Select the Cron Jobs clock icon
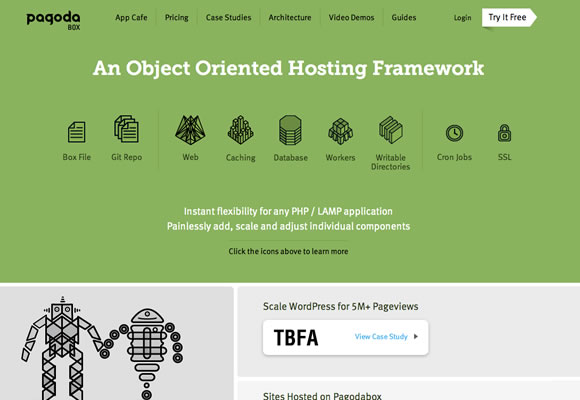580x400 pixels. 454,133
